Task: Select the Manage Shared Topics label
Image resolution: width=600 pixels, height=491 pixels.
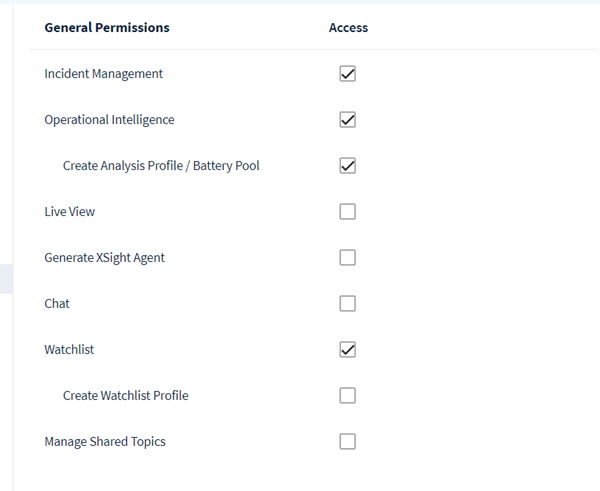Action: [105, 442]
